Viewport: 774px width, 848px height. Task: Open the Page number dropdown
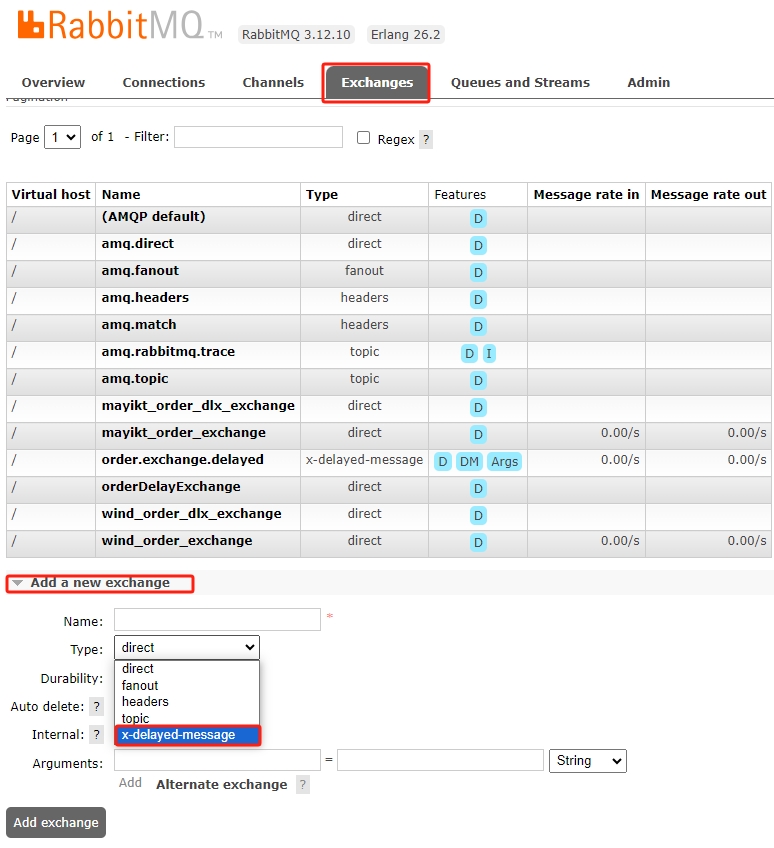pyautogui.click(x=62, y=137)
